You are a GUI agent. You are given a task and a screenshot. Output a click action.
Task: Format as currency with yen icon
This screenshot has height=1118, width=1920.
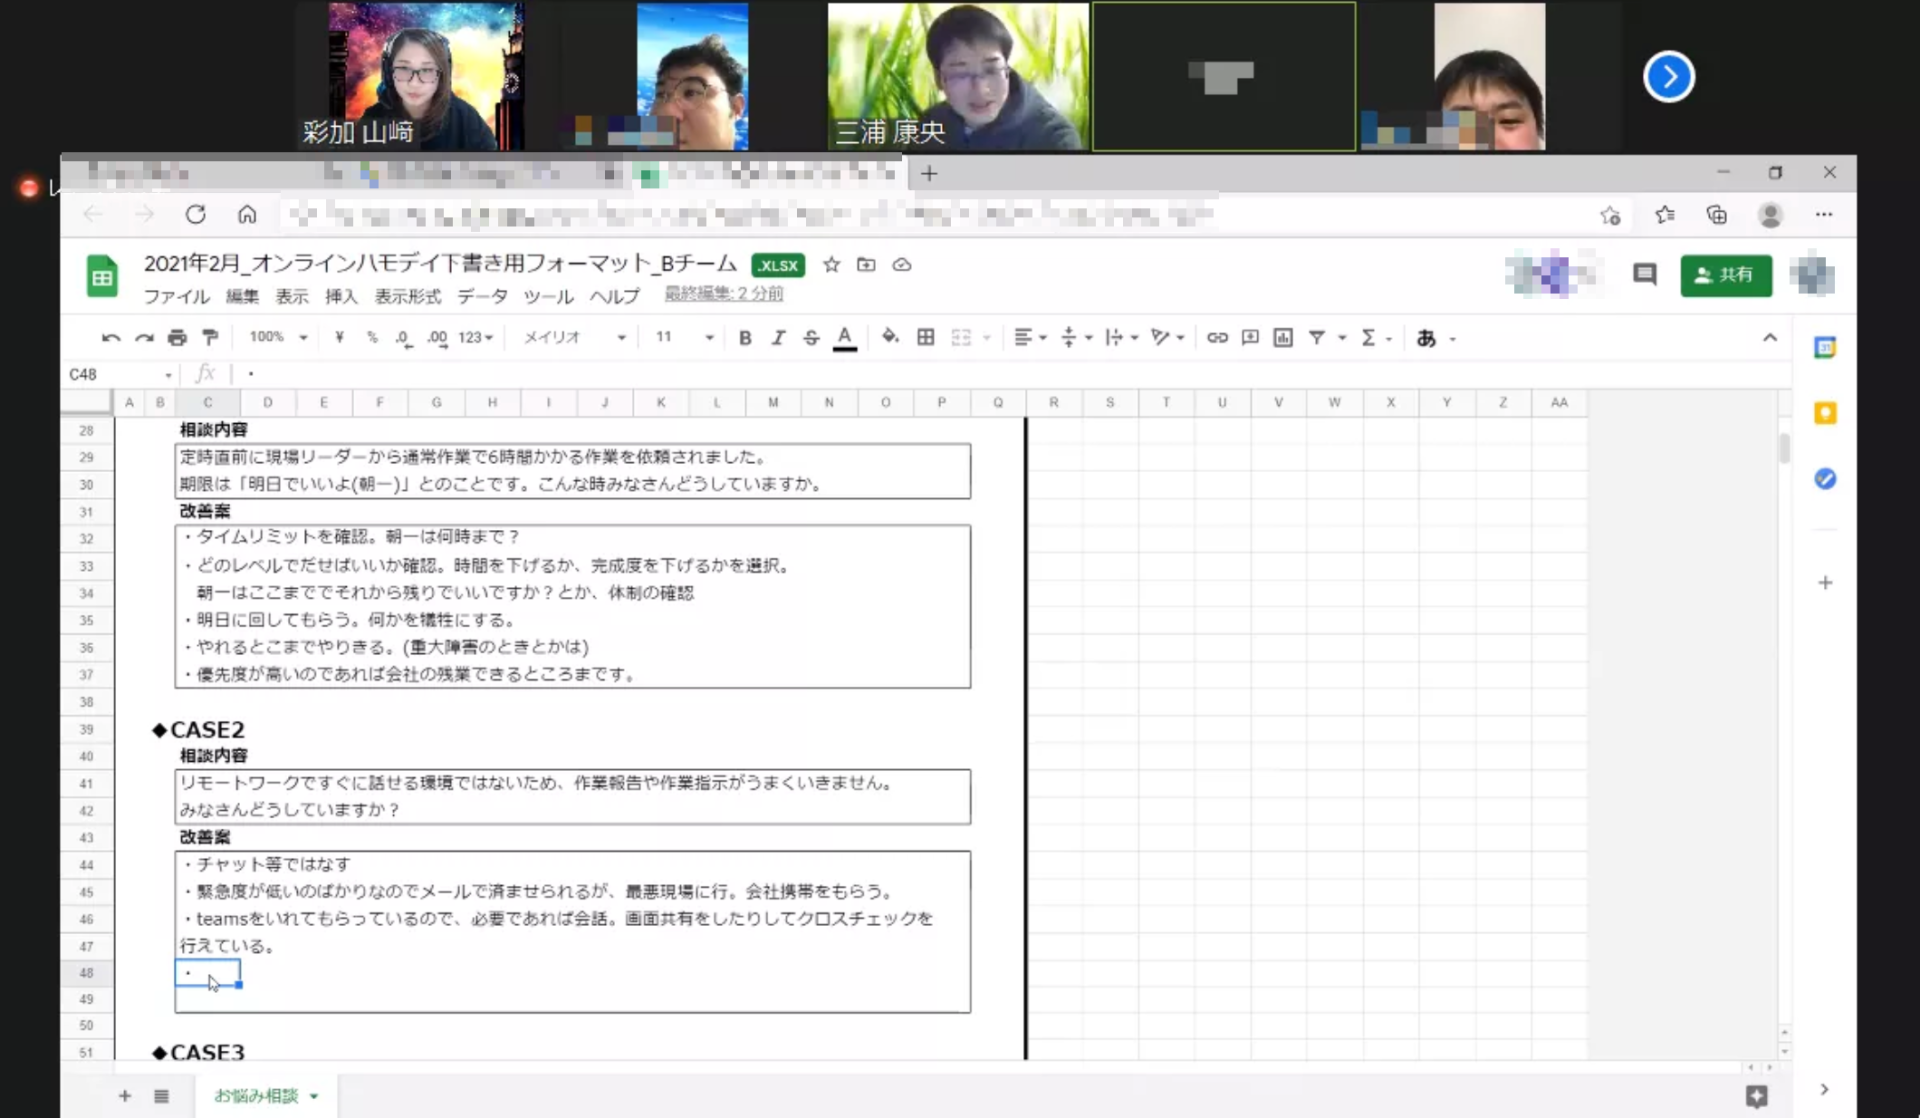(x=339, y=338)
